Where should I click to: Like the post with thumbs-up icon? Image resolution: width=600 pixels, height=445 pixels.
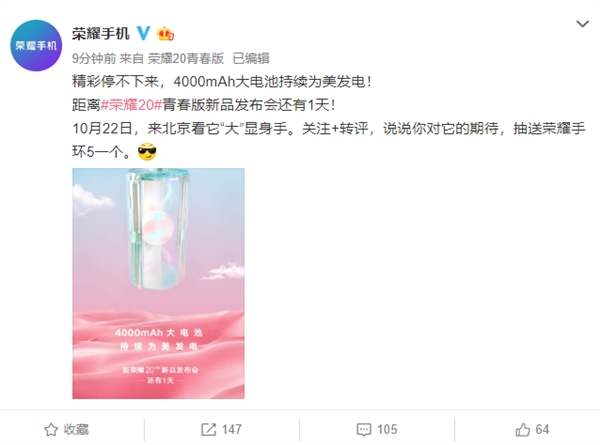(522, 430)
